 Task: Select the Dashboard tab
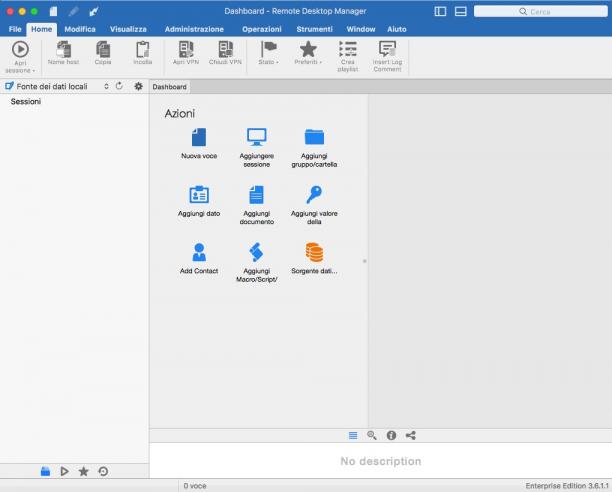click(x=169, y=87)
